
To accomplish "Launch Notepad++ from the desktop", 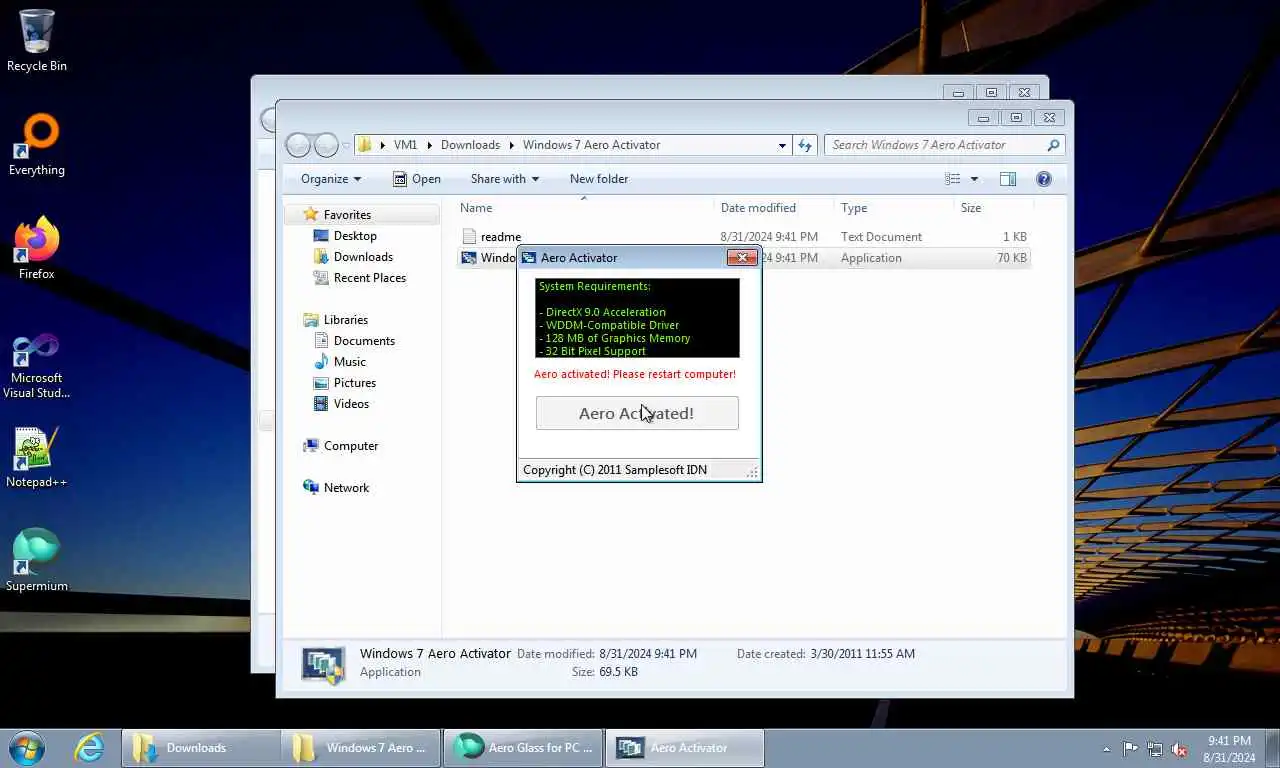I will coord(37,458).
